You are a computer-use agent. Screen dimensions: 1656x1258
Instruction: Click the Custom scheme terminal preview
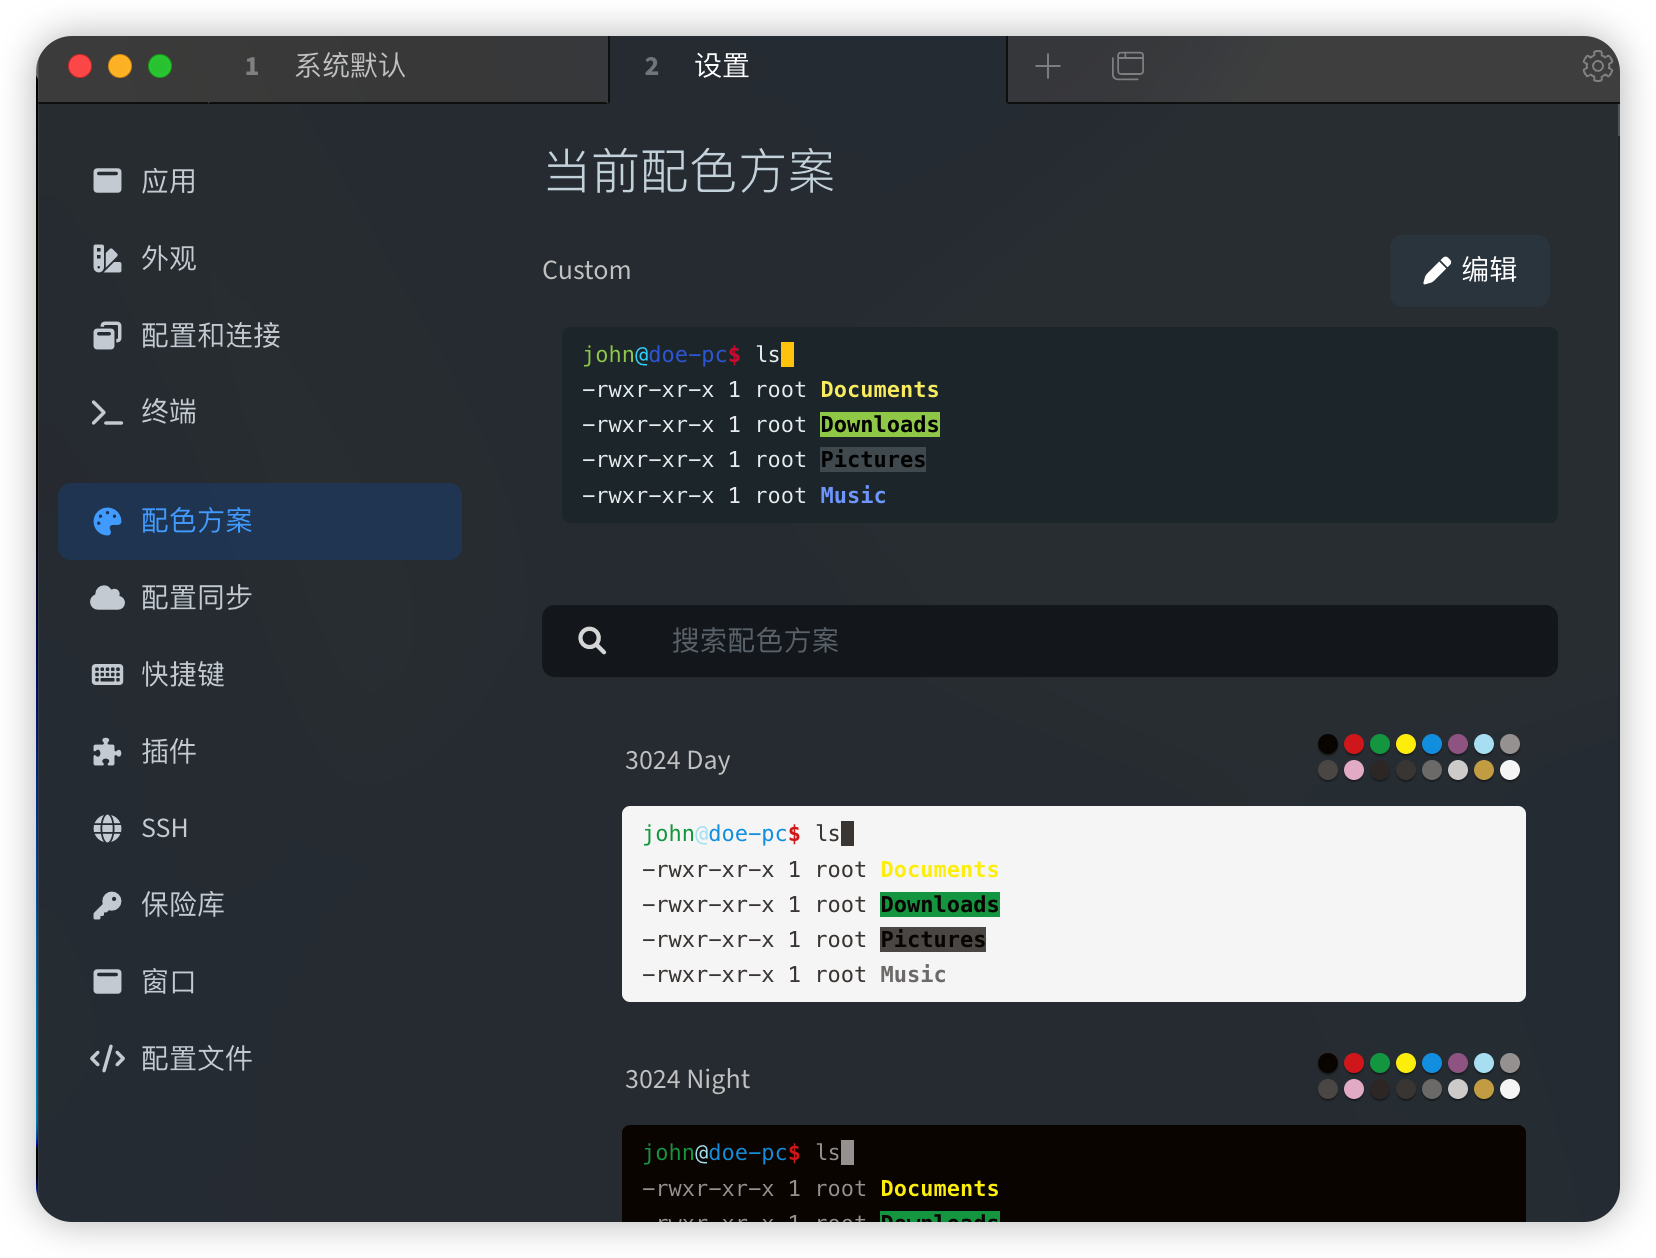coord(1059,425)
